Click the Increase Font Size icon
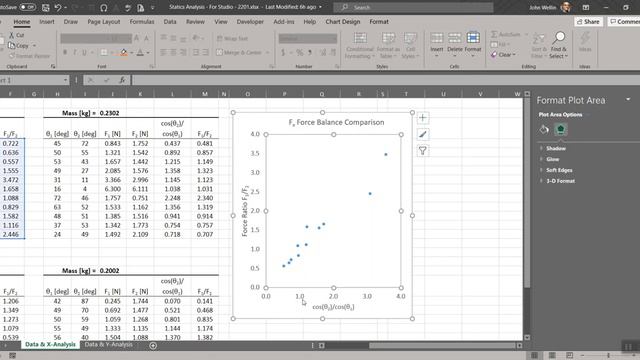 coord(137,38)
